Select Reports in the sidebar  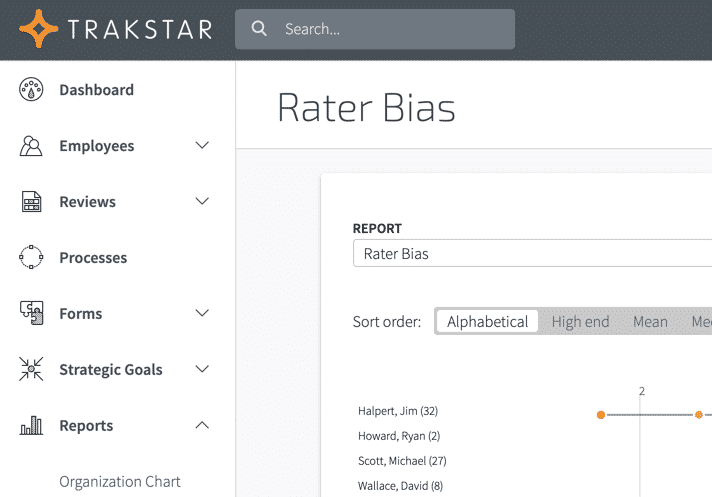[86, 426]
